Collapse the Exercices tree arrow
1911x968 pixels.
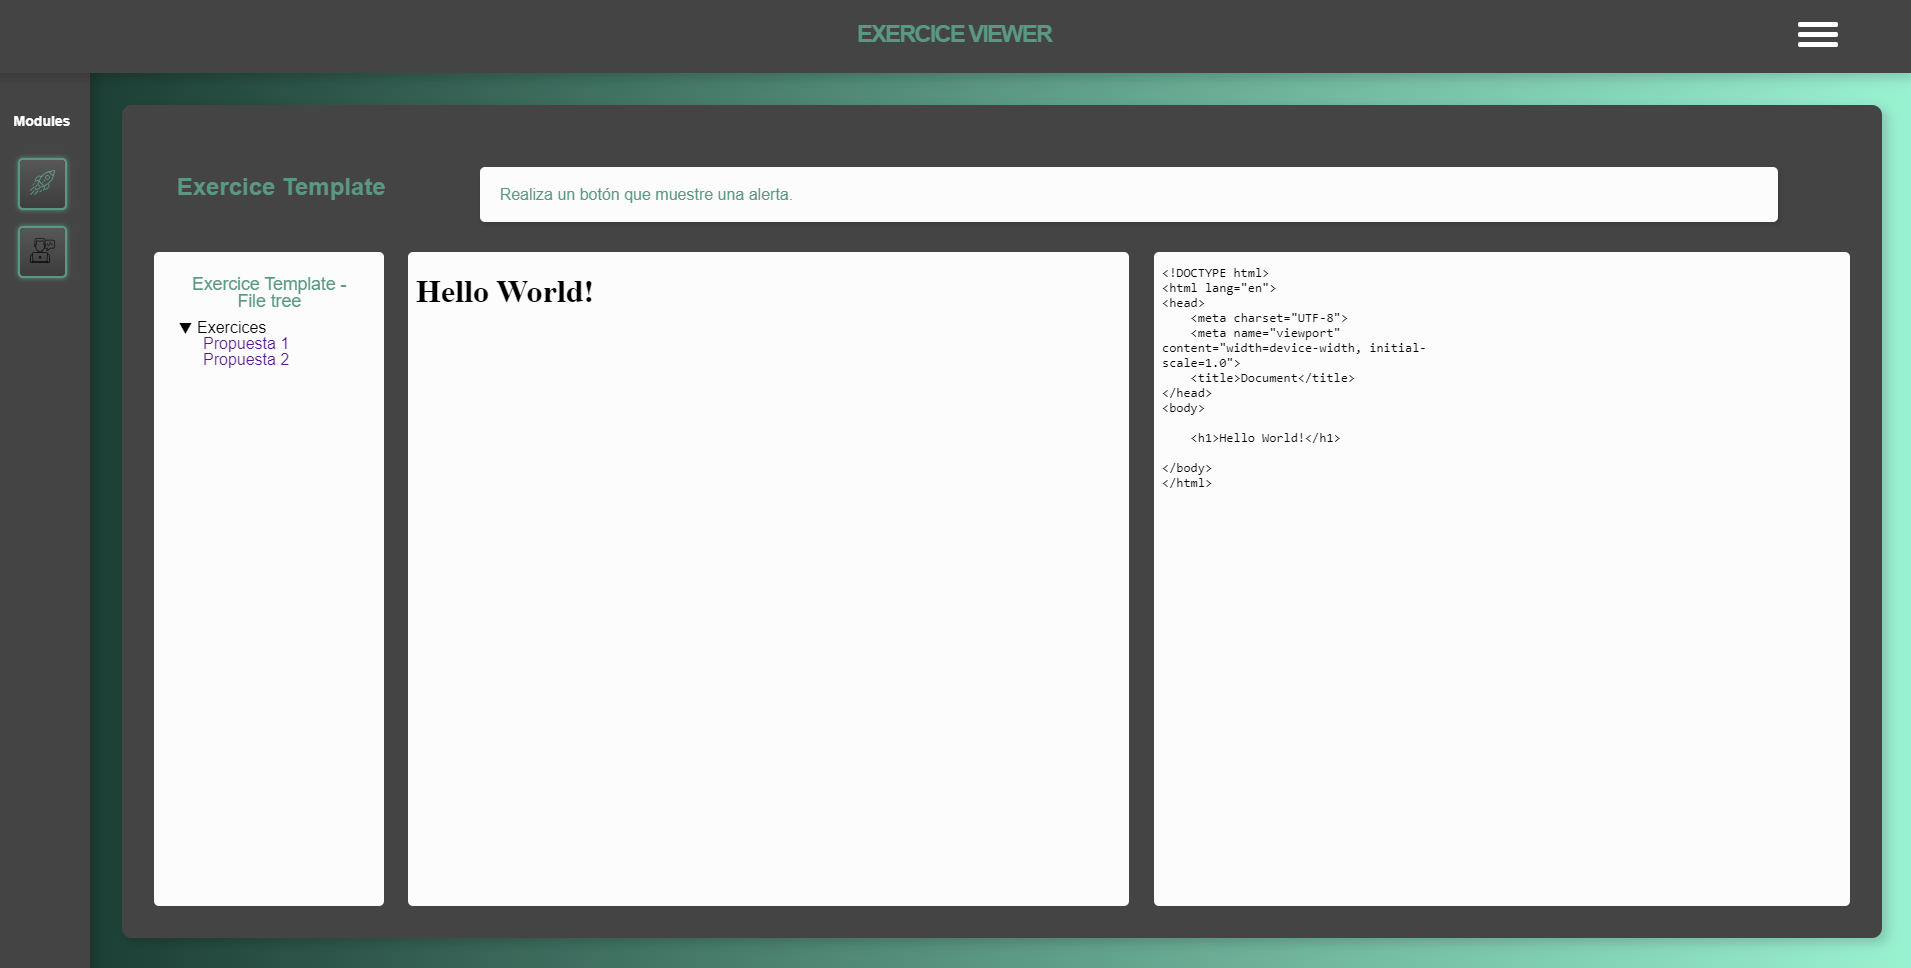pyautogui.click(x=185, y=328)
